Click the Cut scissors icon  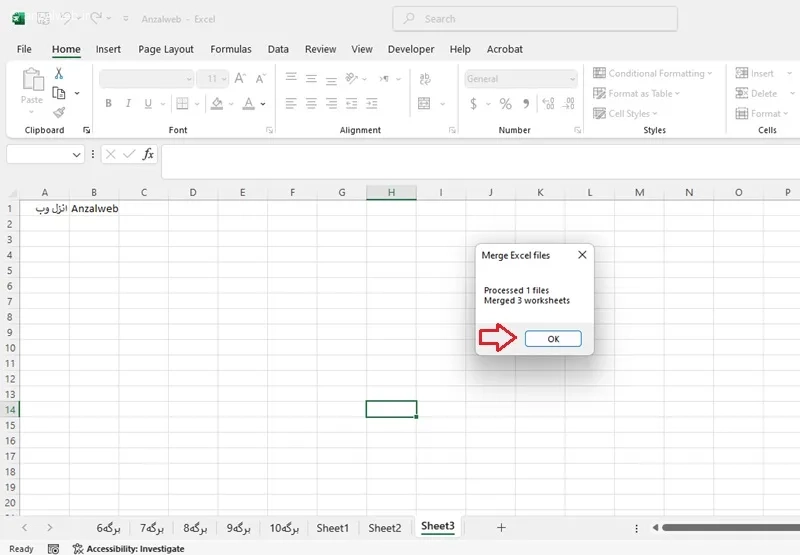point(59,74)
